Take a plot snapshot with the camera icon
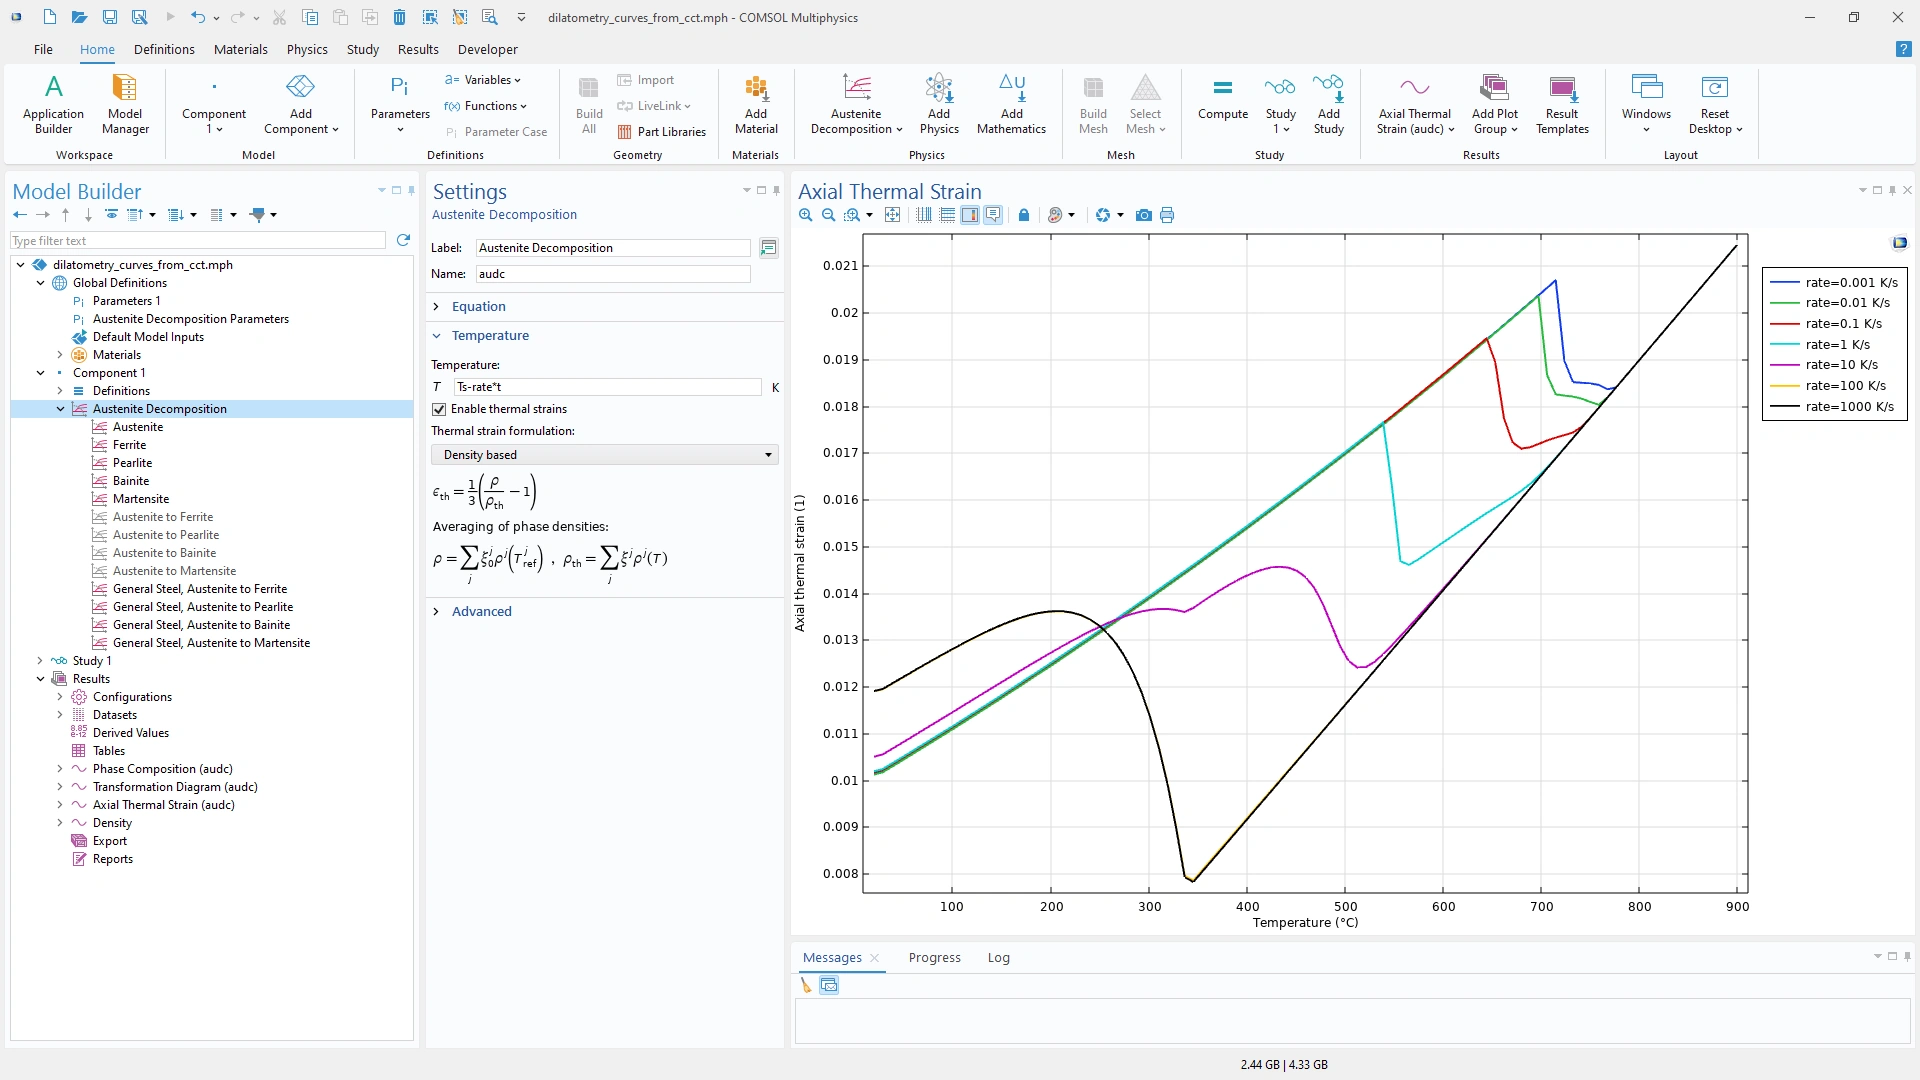The width and height of the screenshot is (1920, 1080). click(1143, 215)
